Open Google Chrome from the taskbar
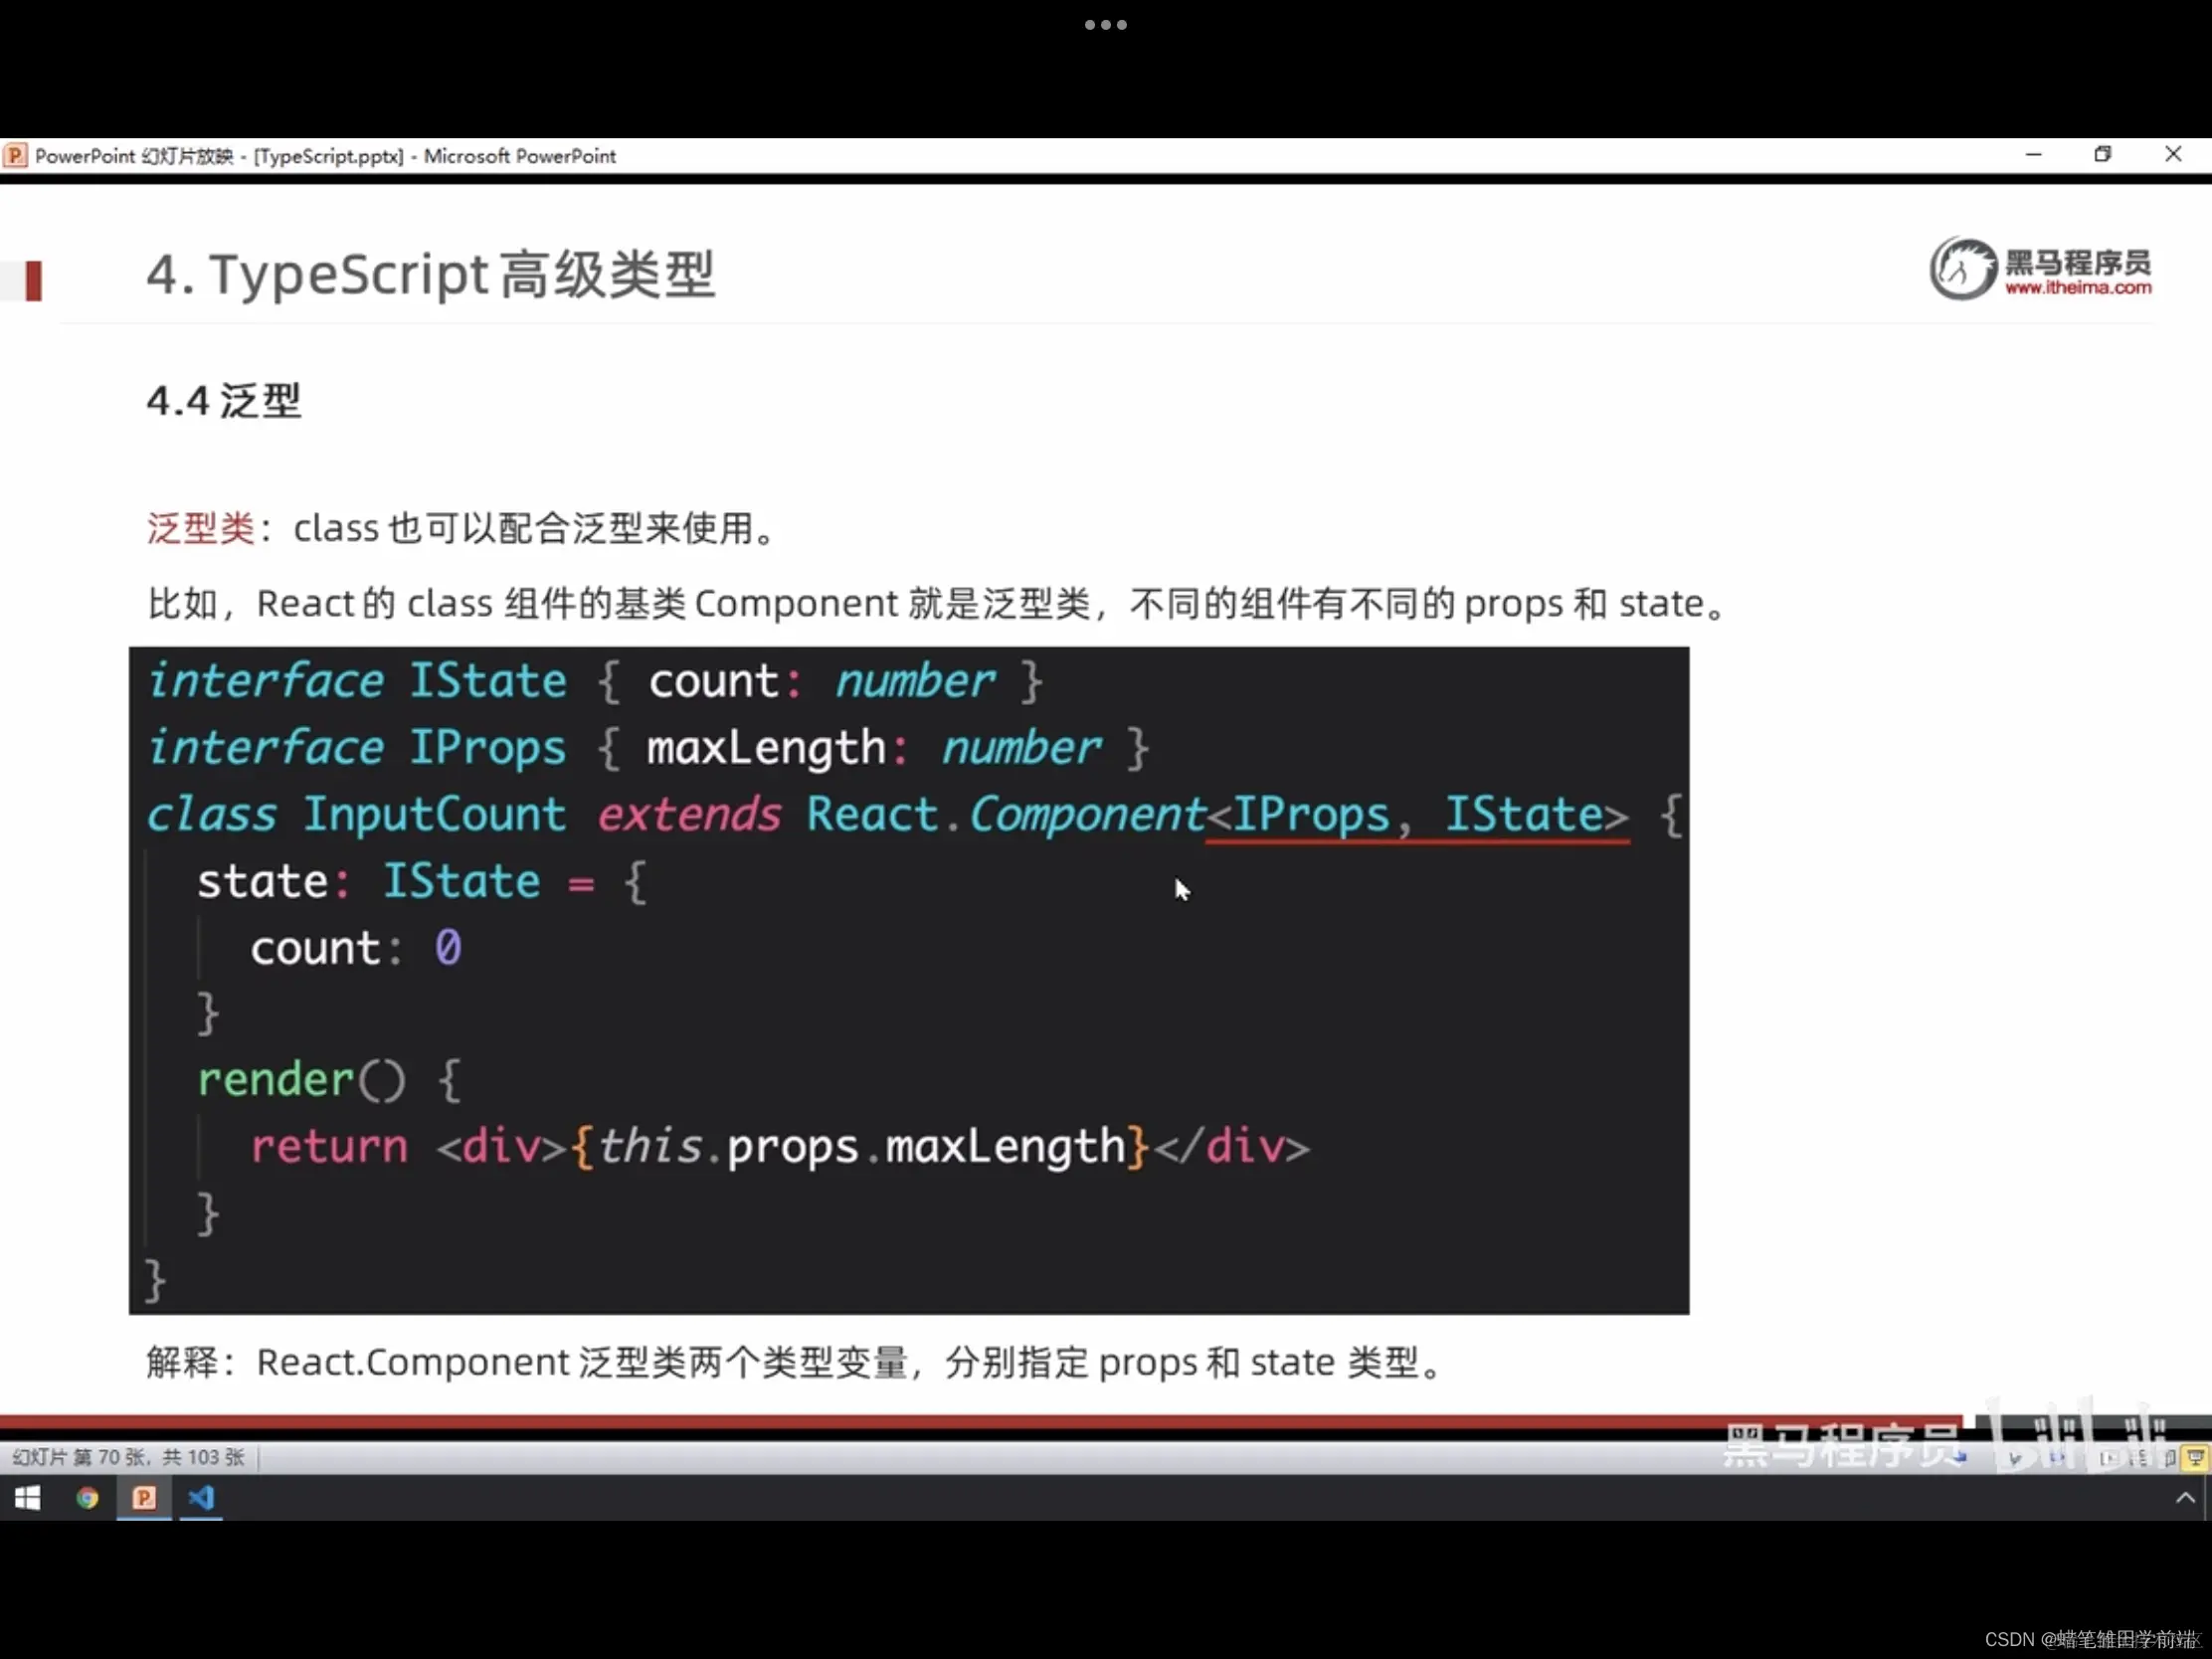Viewport: 2212px width, 1659px height. [x=87, y=1498]
